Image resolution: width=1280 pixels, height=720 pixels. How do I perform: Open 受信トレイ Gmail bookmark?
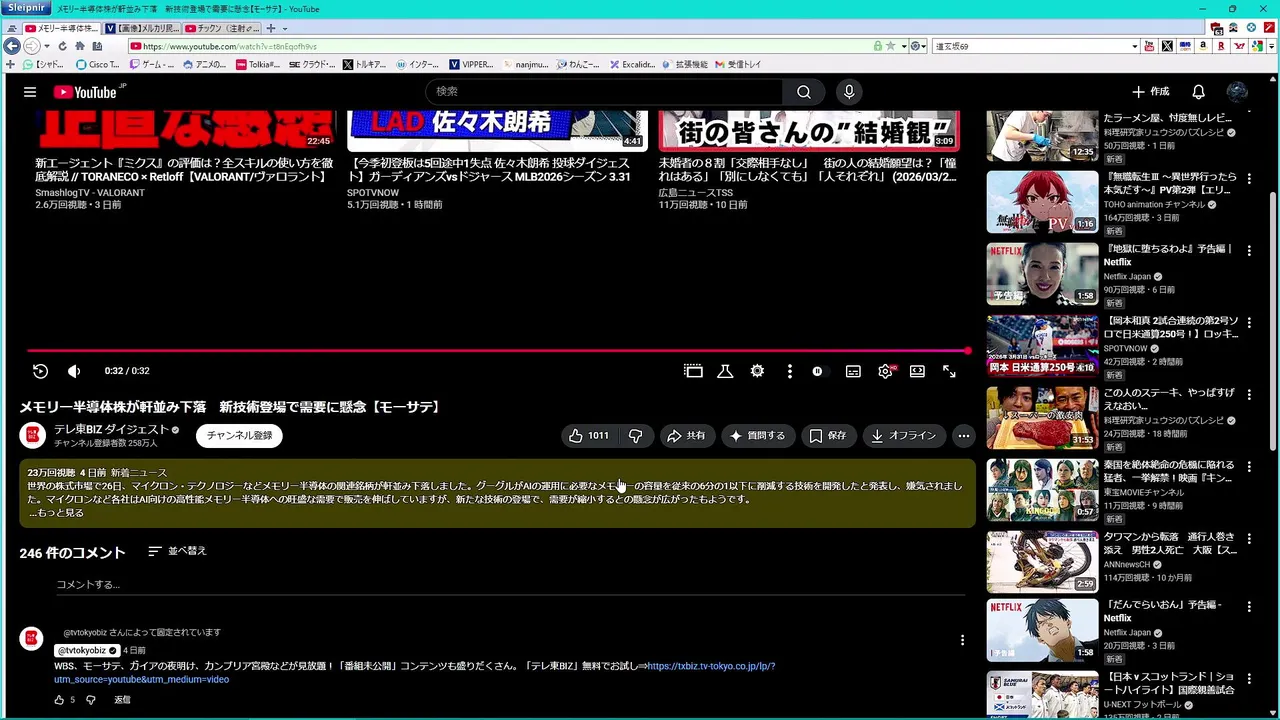coord(738,64)
